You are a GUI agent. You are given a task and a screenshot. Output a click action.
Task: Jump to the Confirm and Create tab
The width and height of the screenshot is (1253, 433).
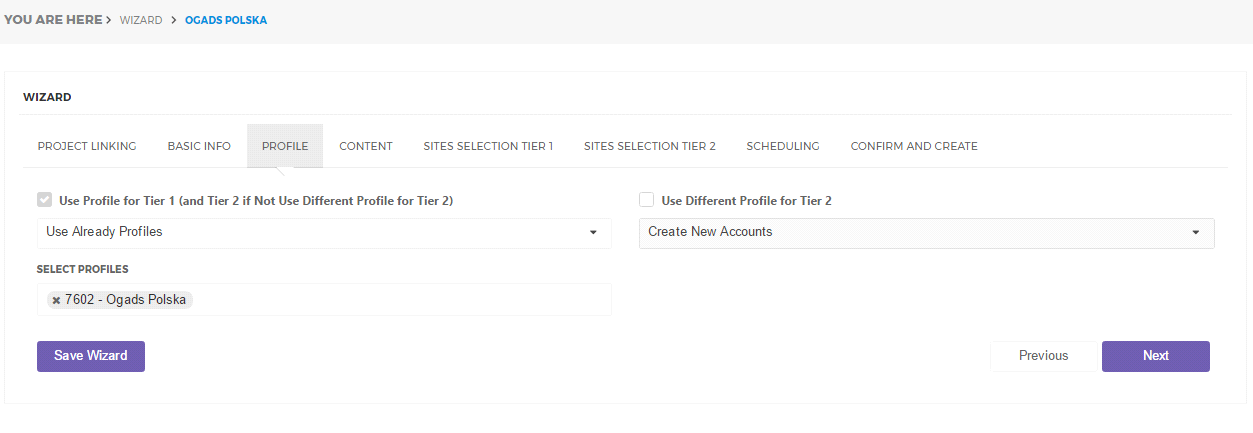pyautogui.click(x=914, y=146)
